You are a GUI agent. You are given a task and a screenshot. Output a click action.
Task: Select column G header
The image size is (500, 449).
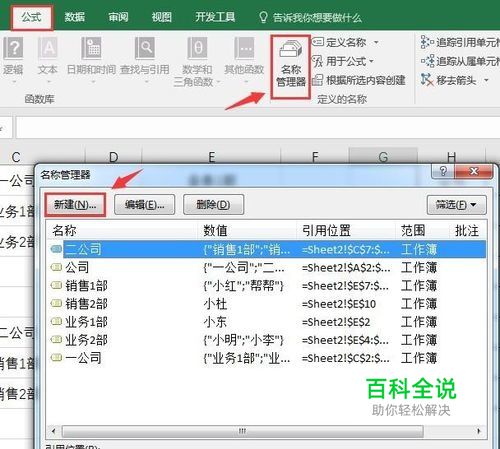383,156
